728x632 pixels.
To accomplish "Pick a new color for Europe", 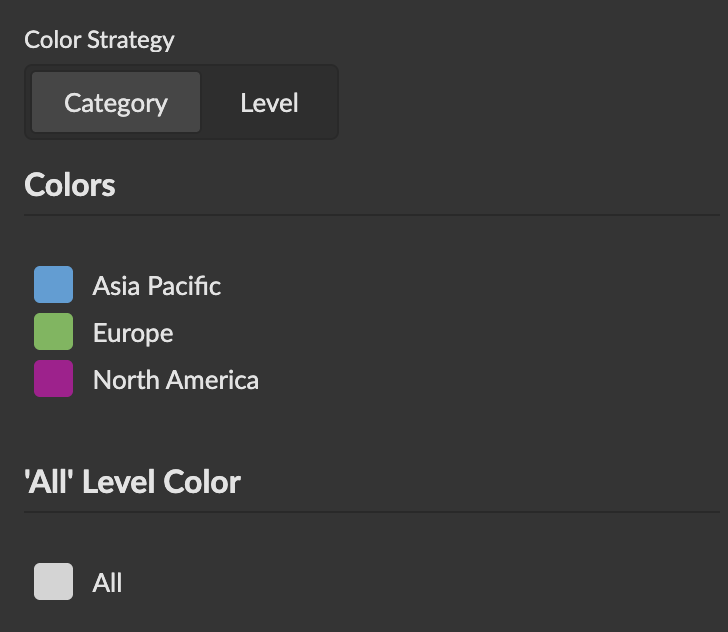I will pos(53,332).
